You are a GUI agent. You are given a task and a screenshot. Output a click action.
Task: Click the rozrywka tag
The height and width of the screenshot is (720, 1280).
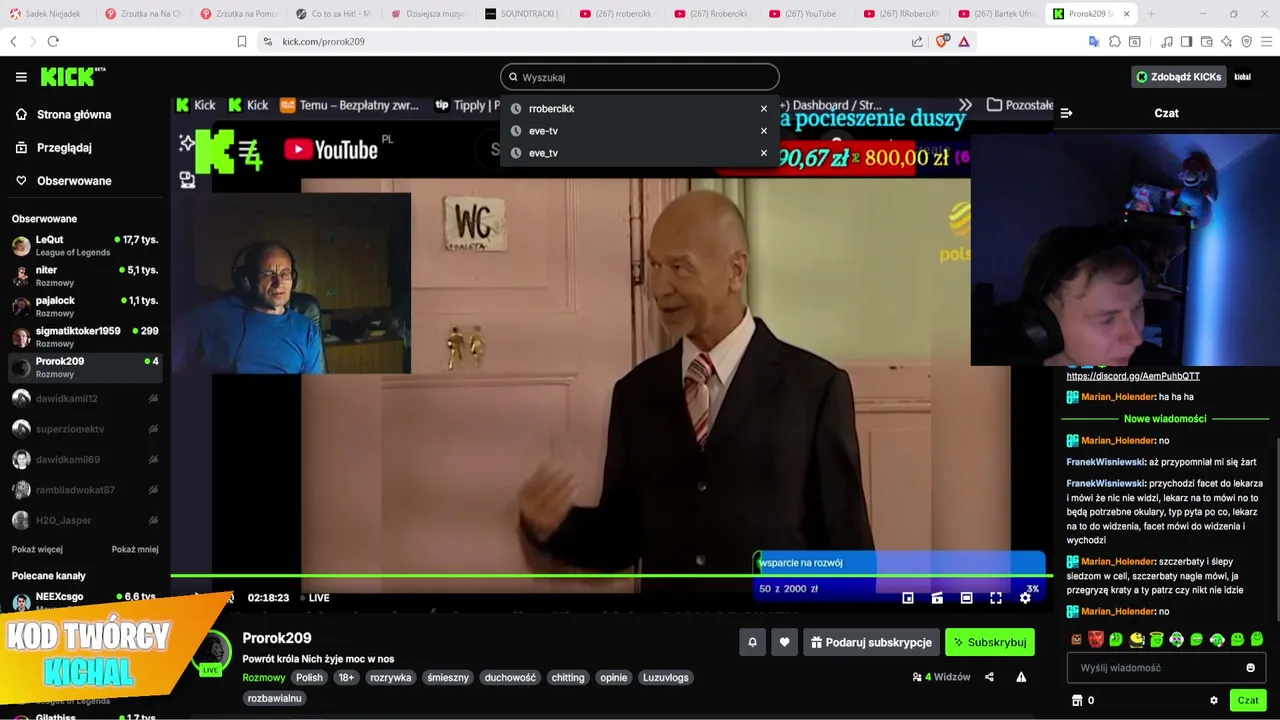(390, 678)
